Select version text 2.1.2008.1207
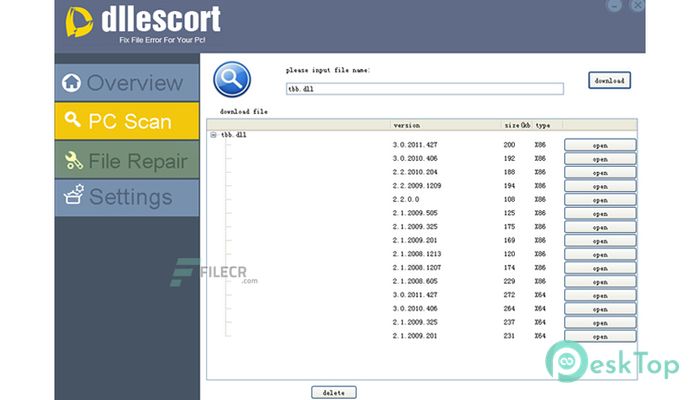 (417, 267)
